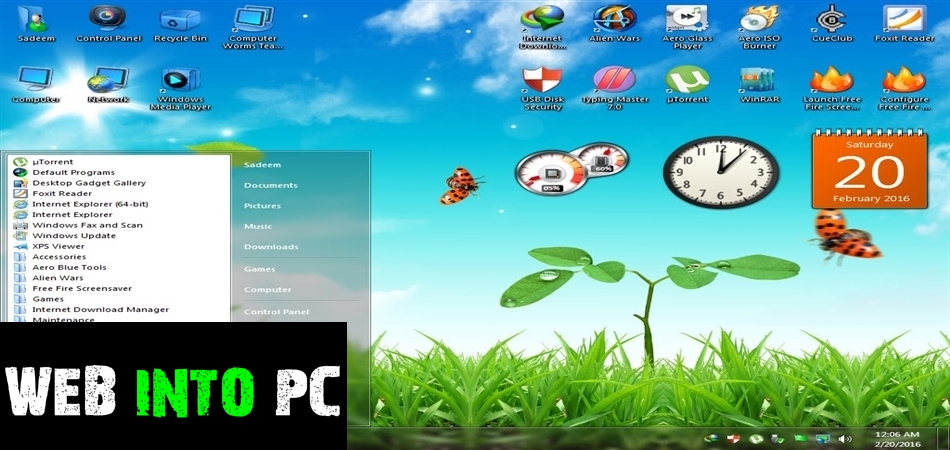Click Safely Remove Hardware tray icon
The image size is (950, 450).
tap(777, 438)
